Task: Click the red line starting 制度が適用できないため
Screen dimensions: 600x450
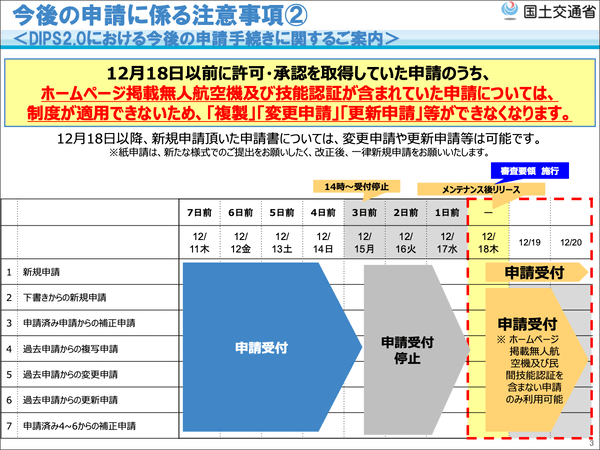Action: 300,112
